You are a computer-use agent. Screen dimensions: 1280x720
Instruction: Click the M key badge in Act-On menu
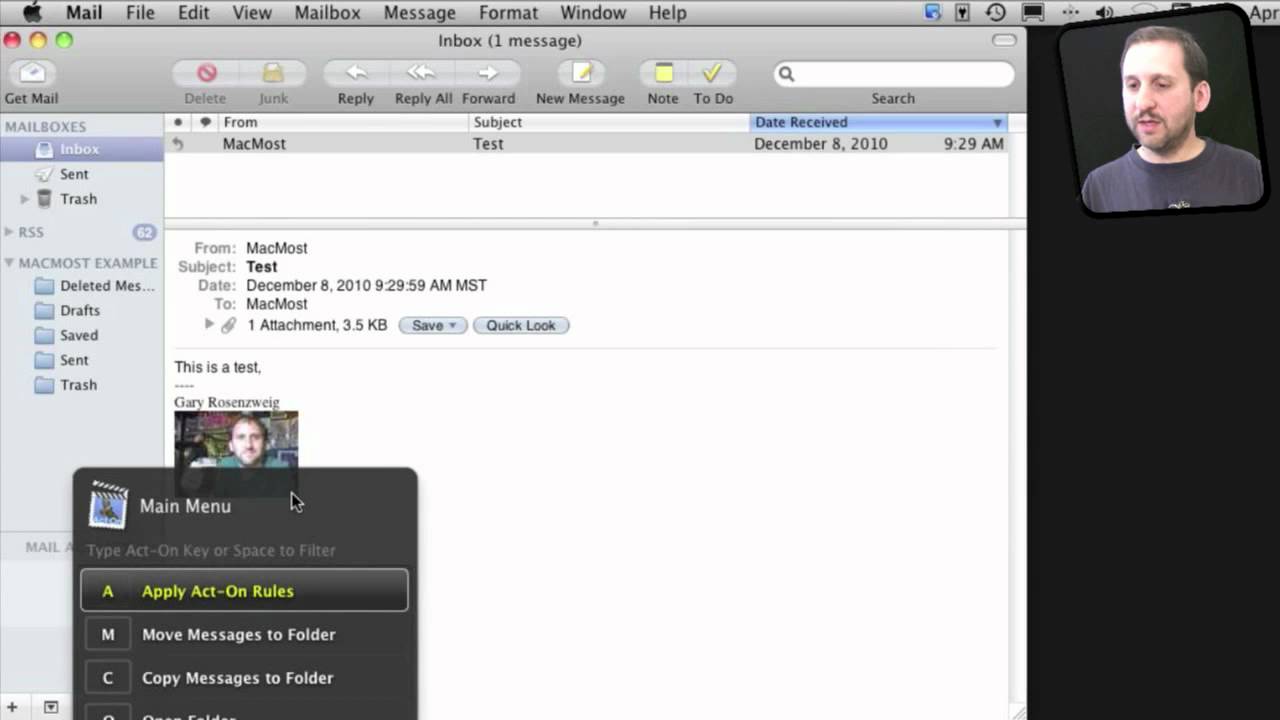tap(108, 634)
